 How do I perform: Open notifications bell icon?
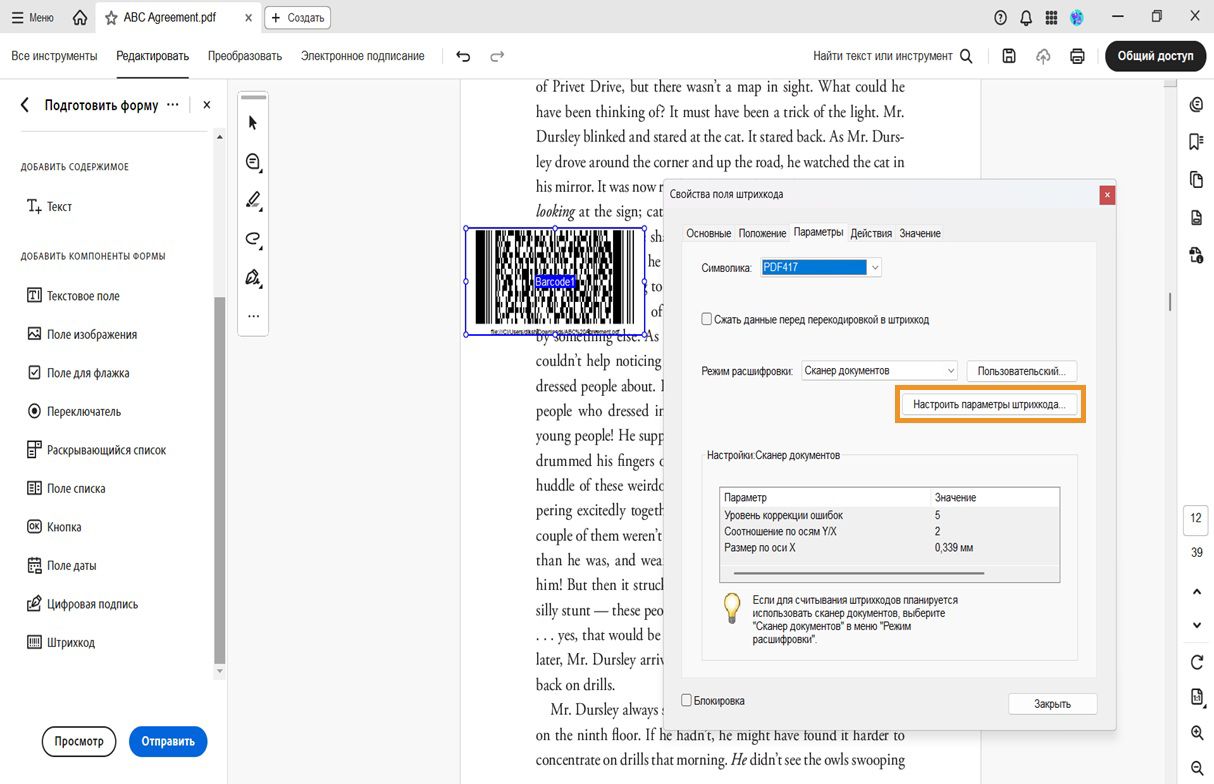[x=1026, y=17]
